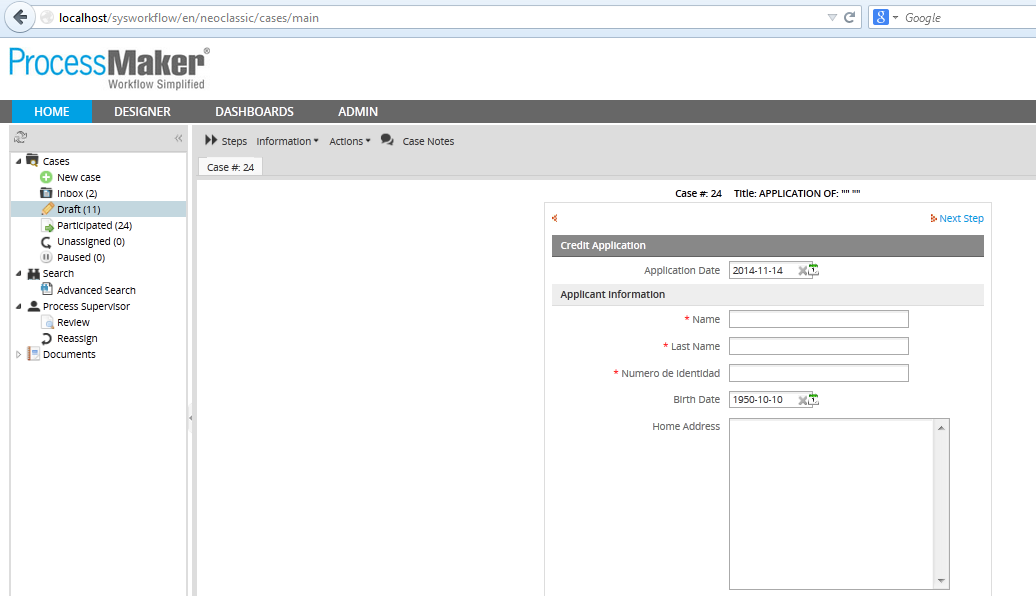Click the browser back arrow button
The height and width of the screenshot is (596, 1036).
point(20,17)
